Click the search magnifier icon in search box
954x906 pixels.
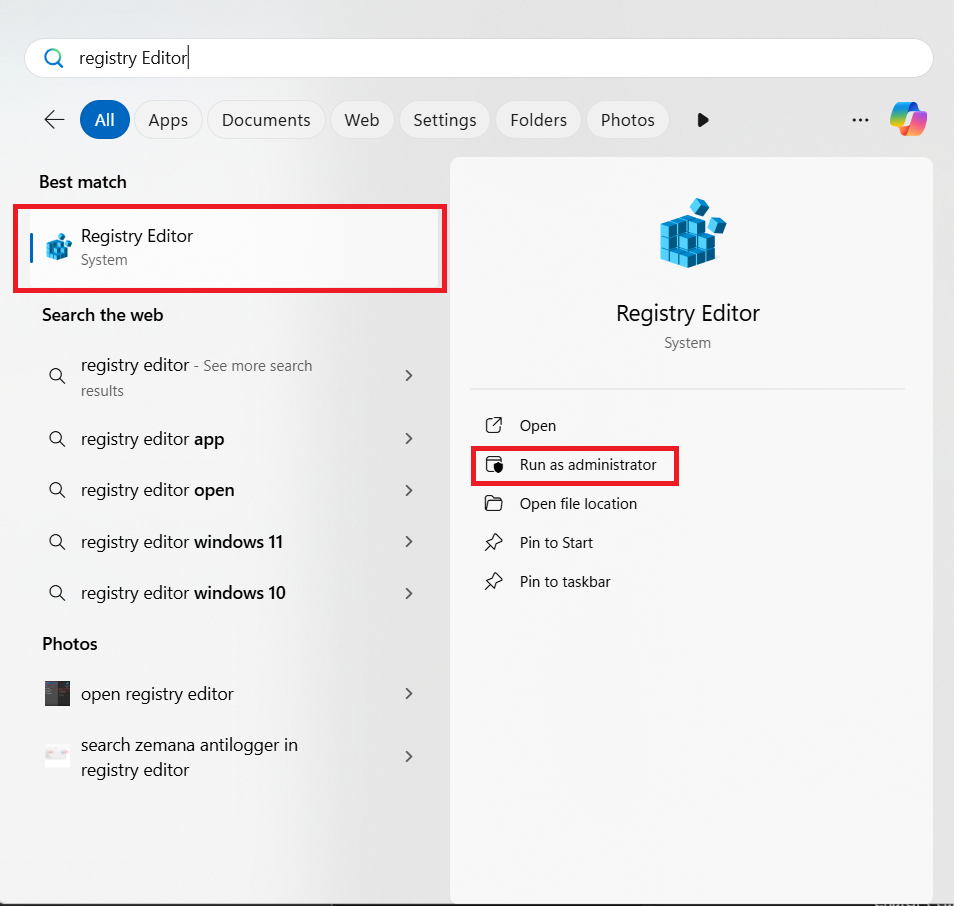(54, 58)
